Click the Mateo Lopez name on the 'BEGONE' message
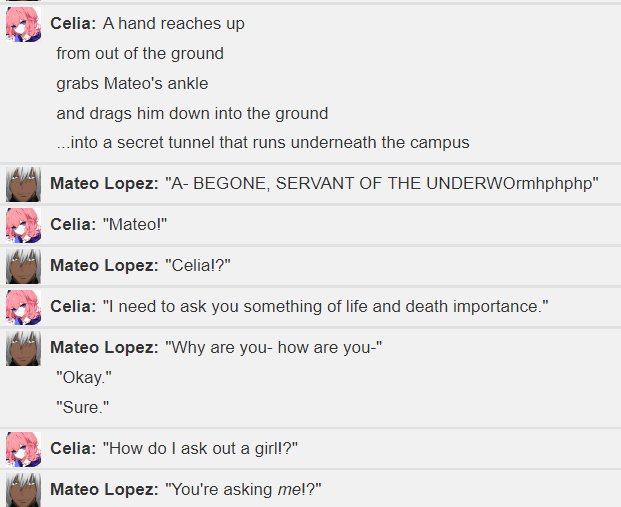Viewport: 621px width, 507px height. coord(104,183)
